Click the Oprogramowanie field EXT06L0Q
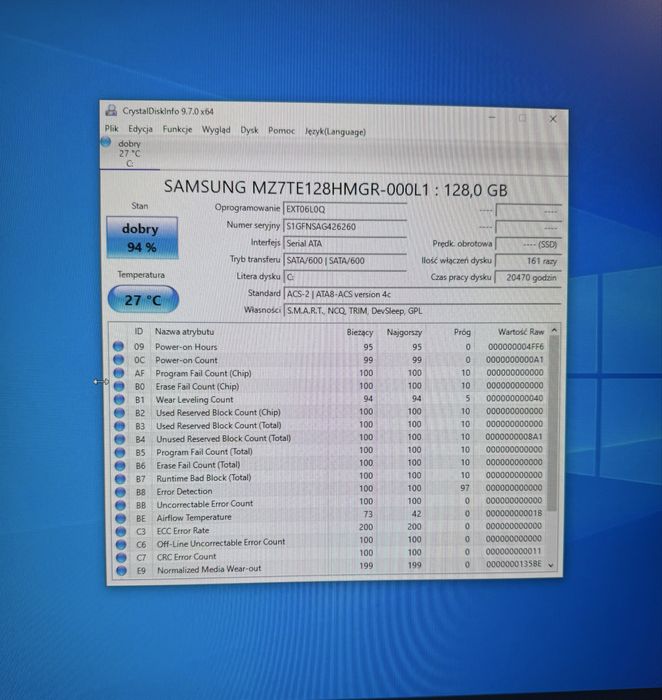 (x=345, y=209)
